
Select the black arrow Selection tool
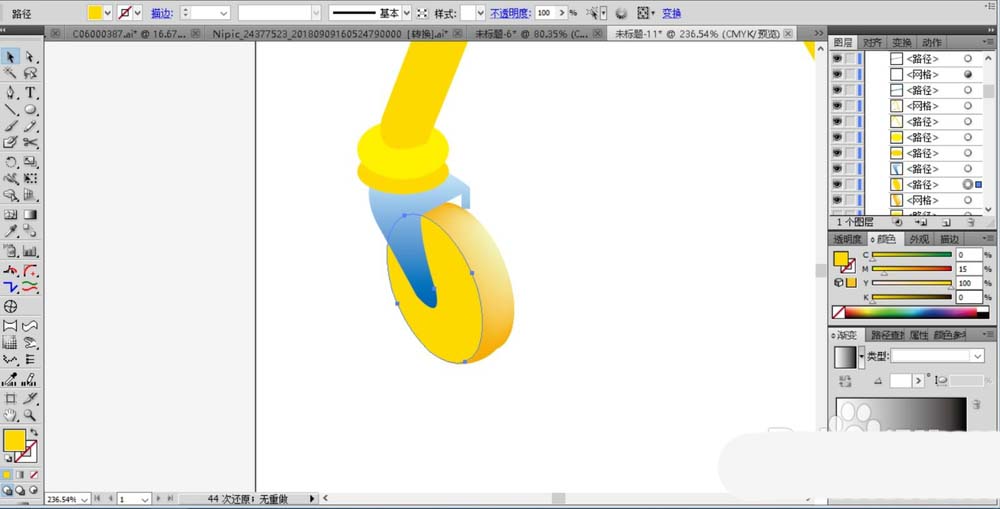(x=10, y=57)
